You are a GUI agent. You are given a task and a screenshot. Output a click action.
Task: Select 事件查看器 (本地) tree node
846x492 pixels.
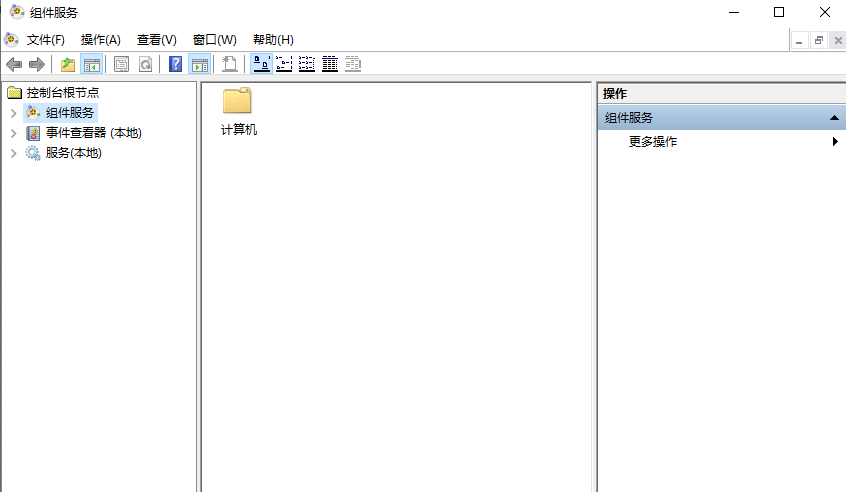pyautogui.click(x=93, y=133)
